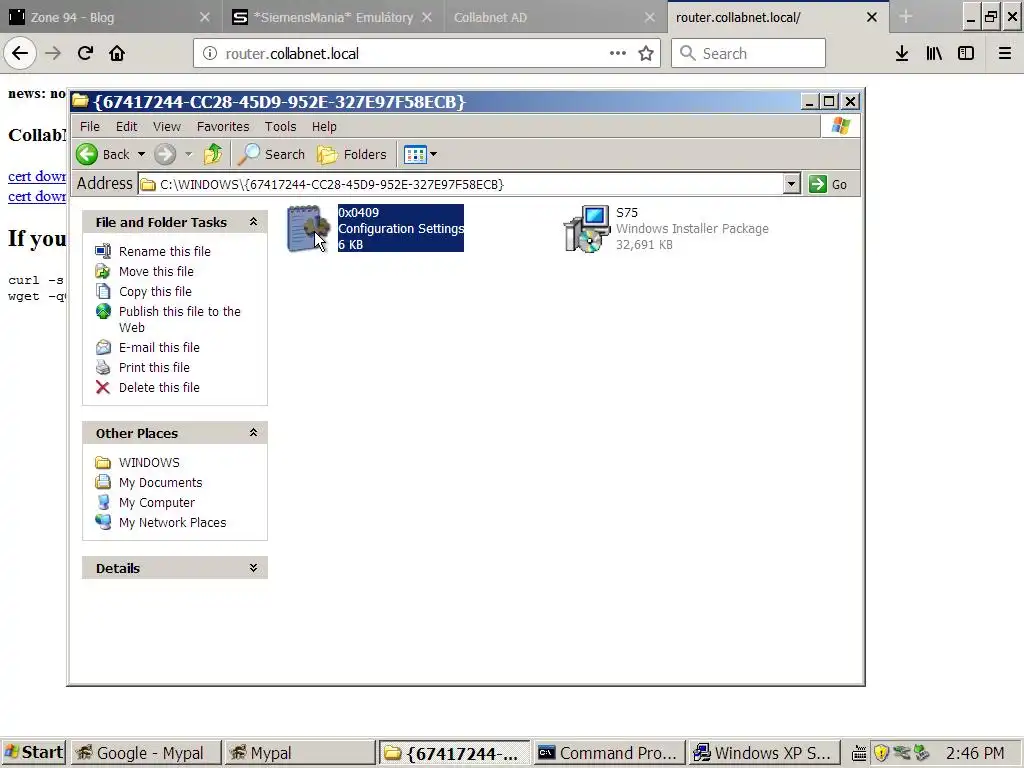Reload the browser page
This screenshot has width=1024, height=768.
(x=85, y=53)
